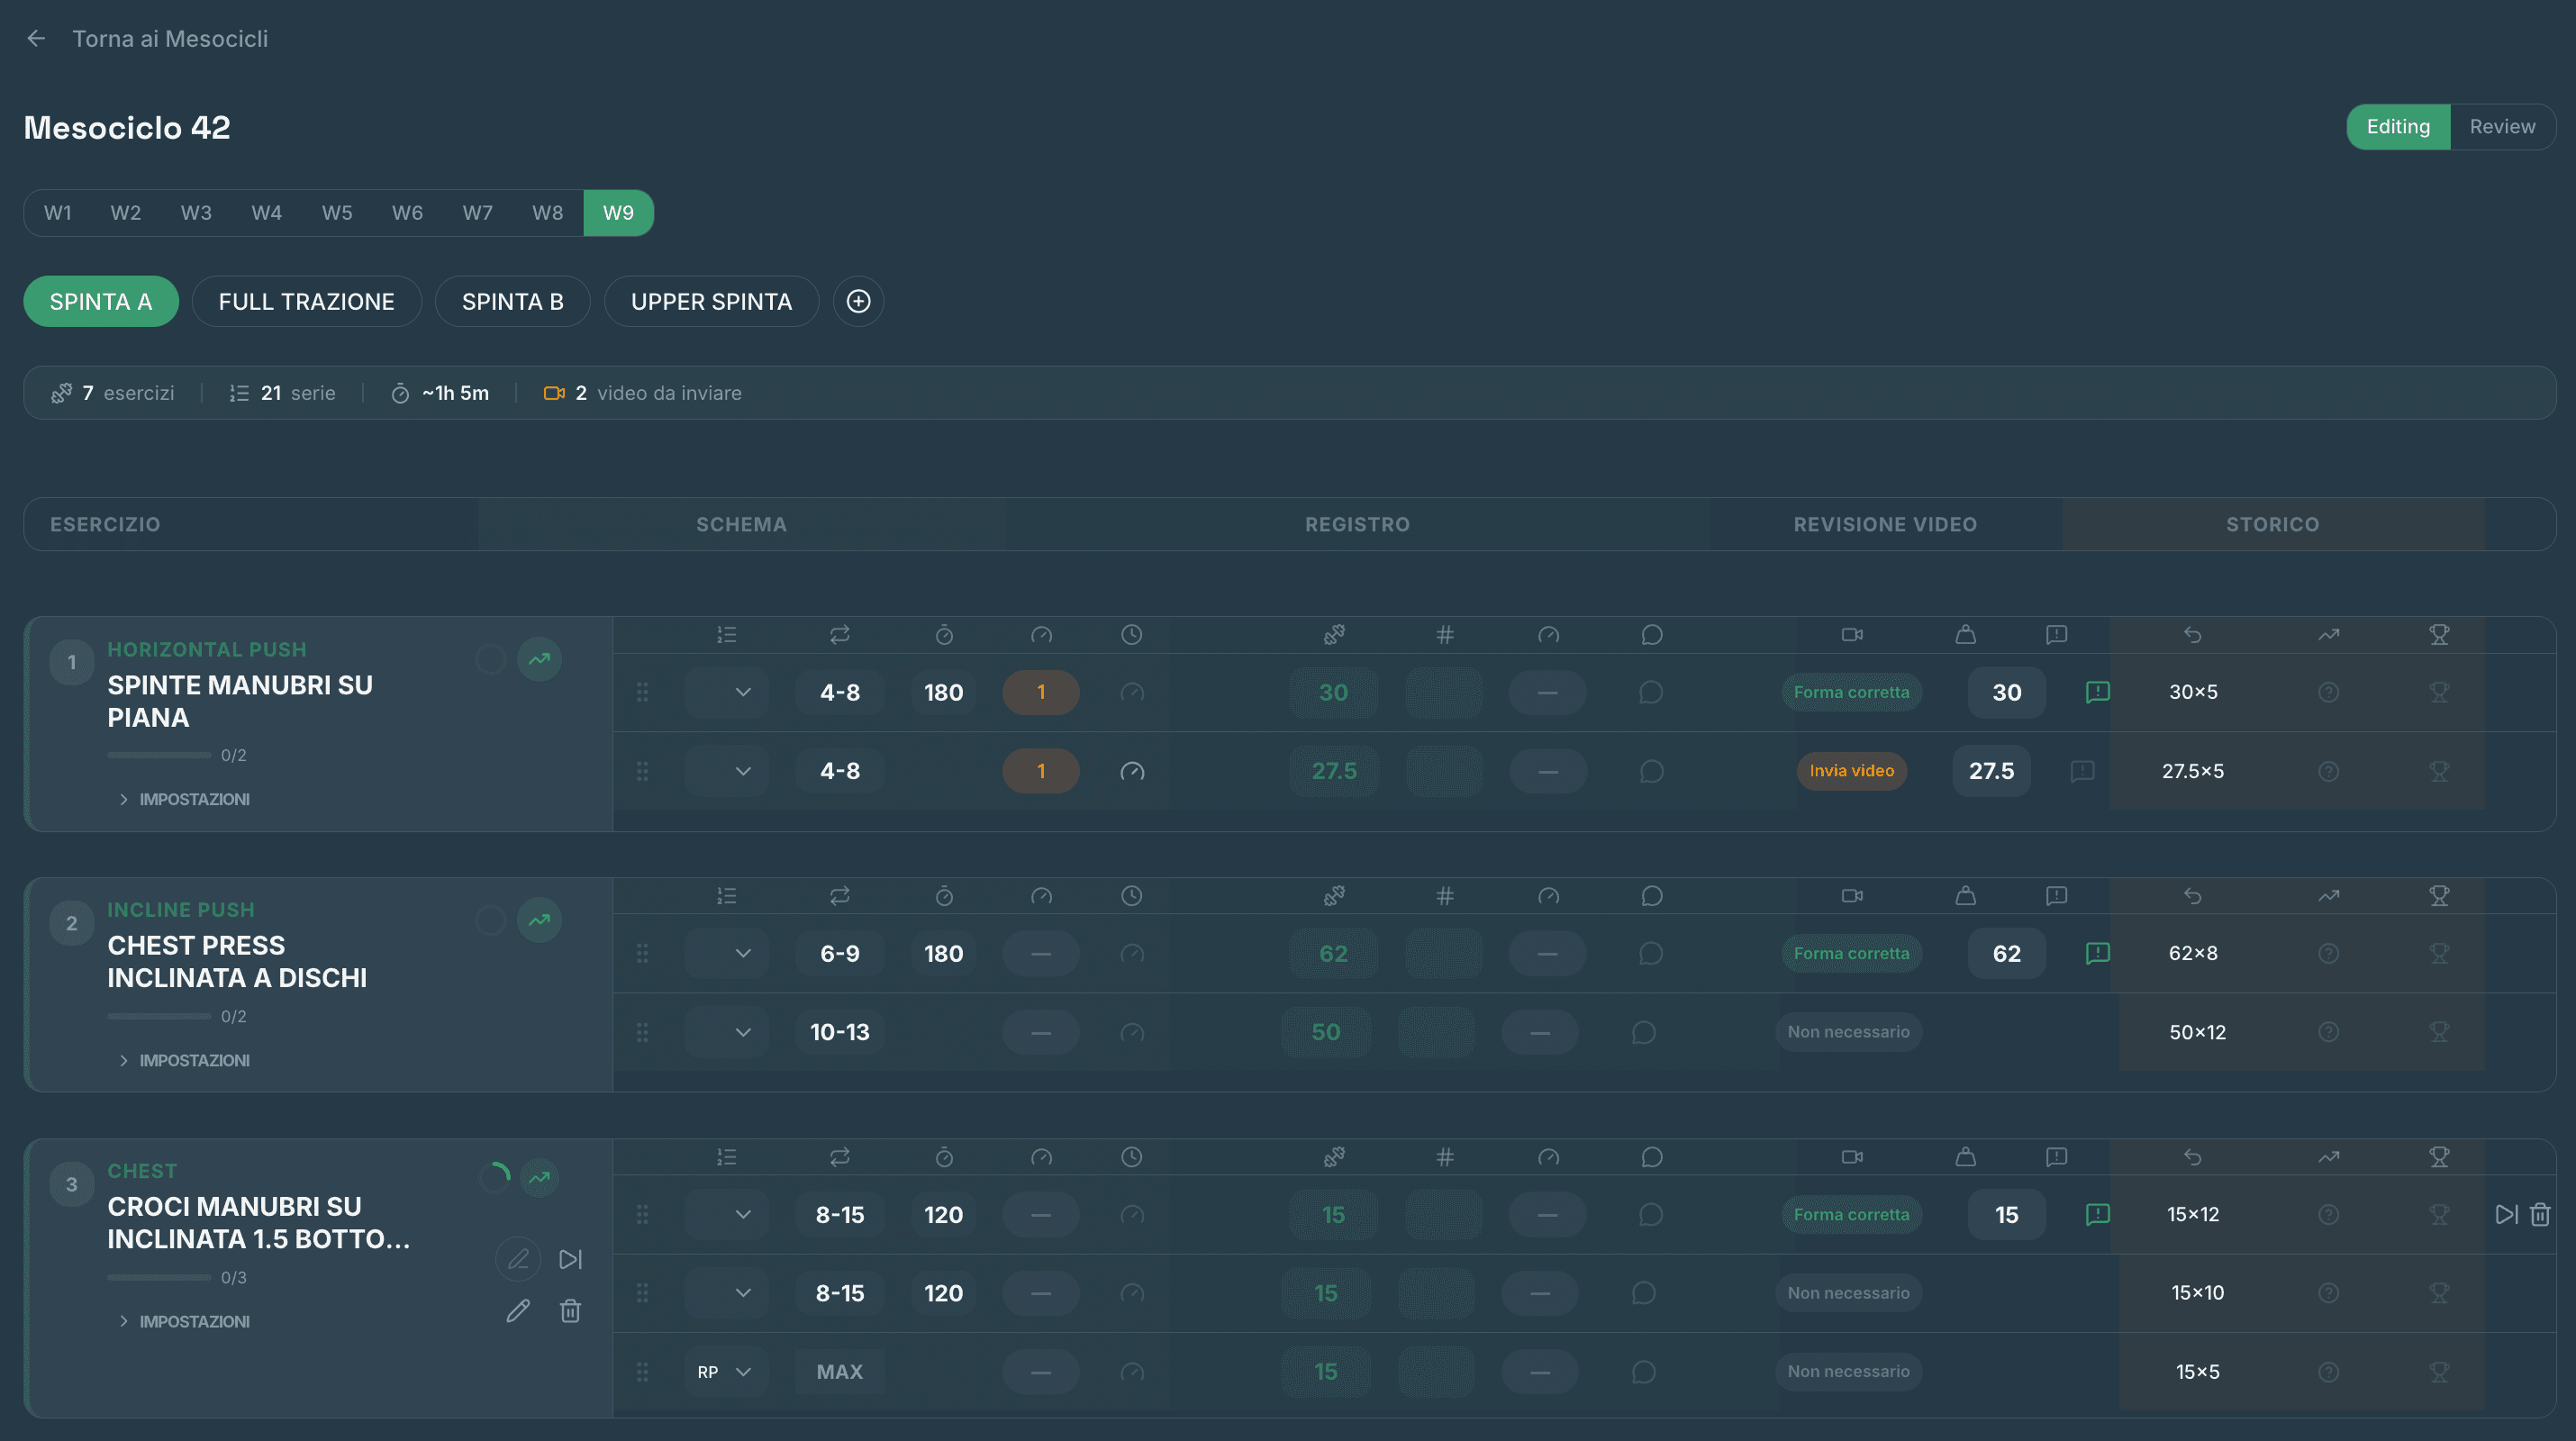The image size is (2576, 1441).
Task: Open the set type dropdown in the 15×12 row
Action: click(726, 1214)
